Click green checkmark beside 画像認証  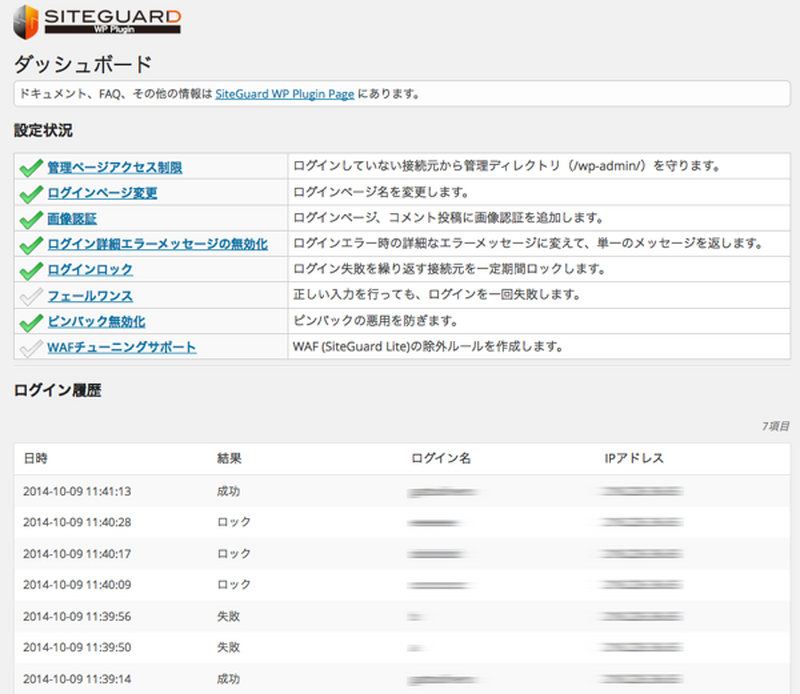click(31, 219)
